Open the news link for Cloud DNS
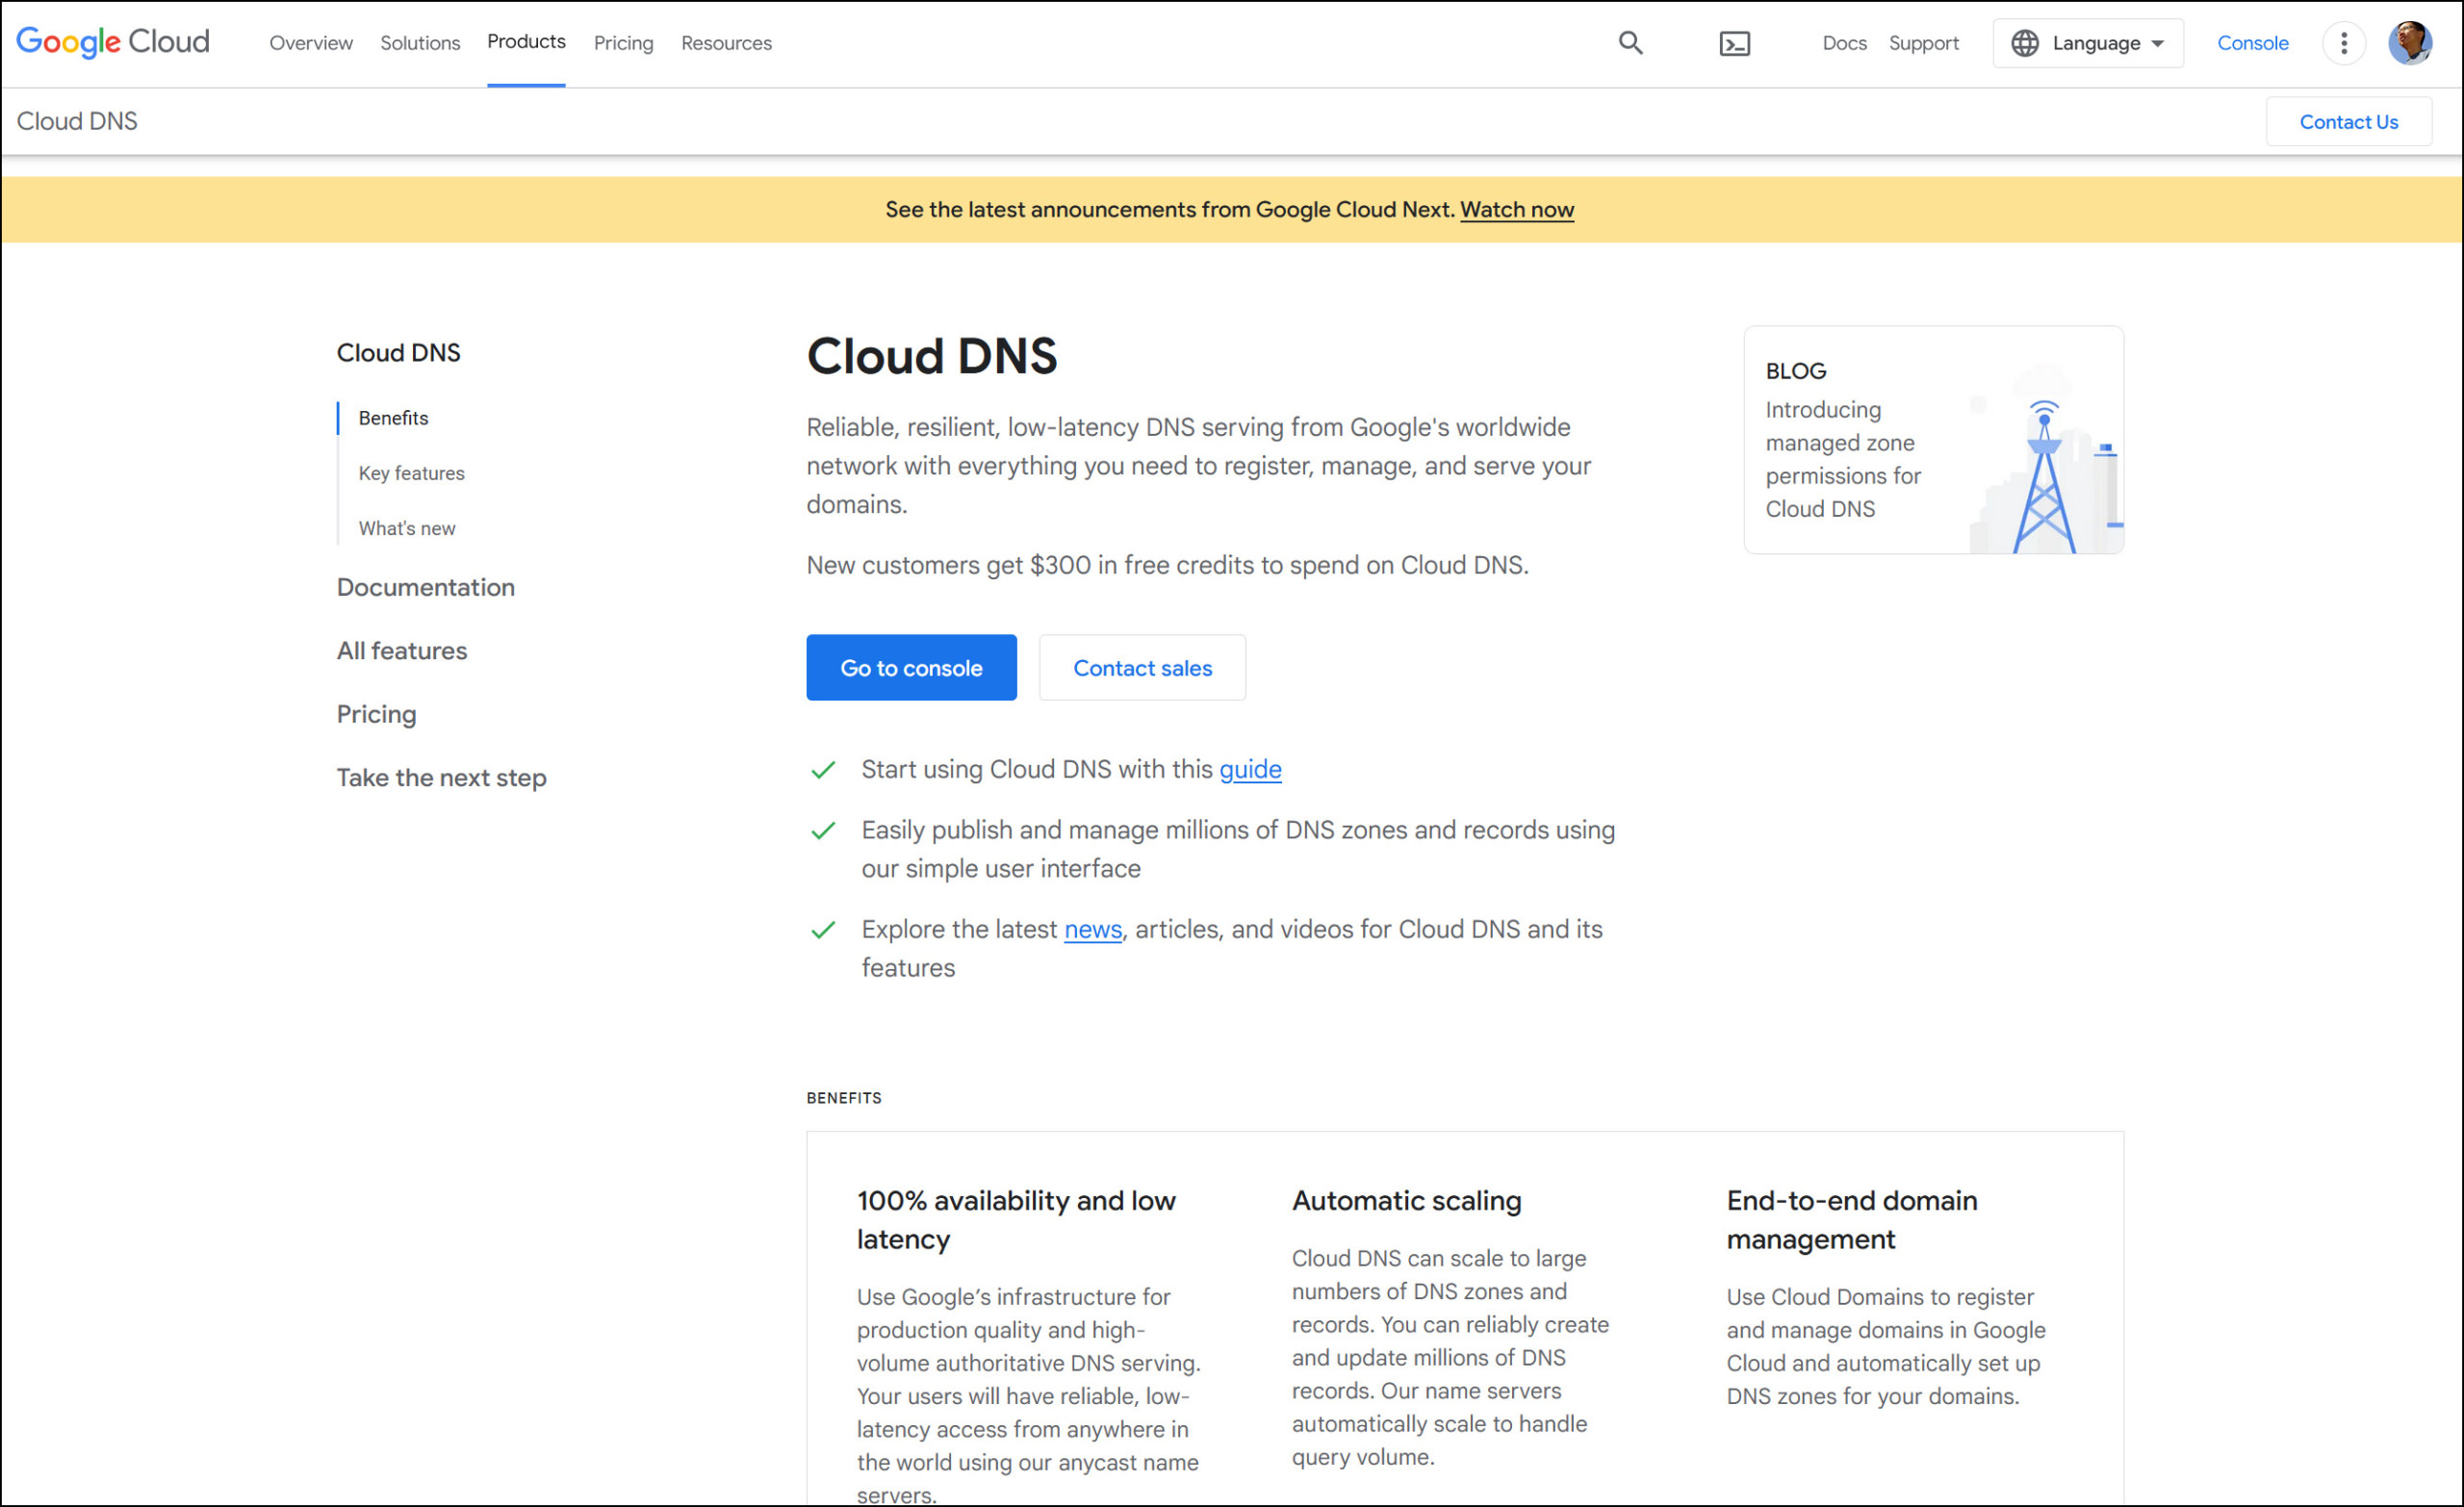 pos(1092,929)
